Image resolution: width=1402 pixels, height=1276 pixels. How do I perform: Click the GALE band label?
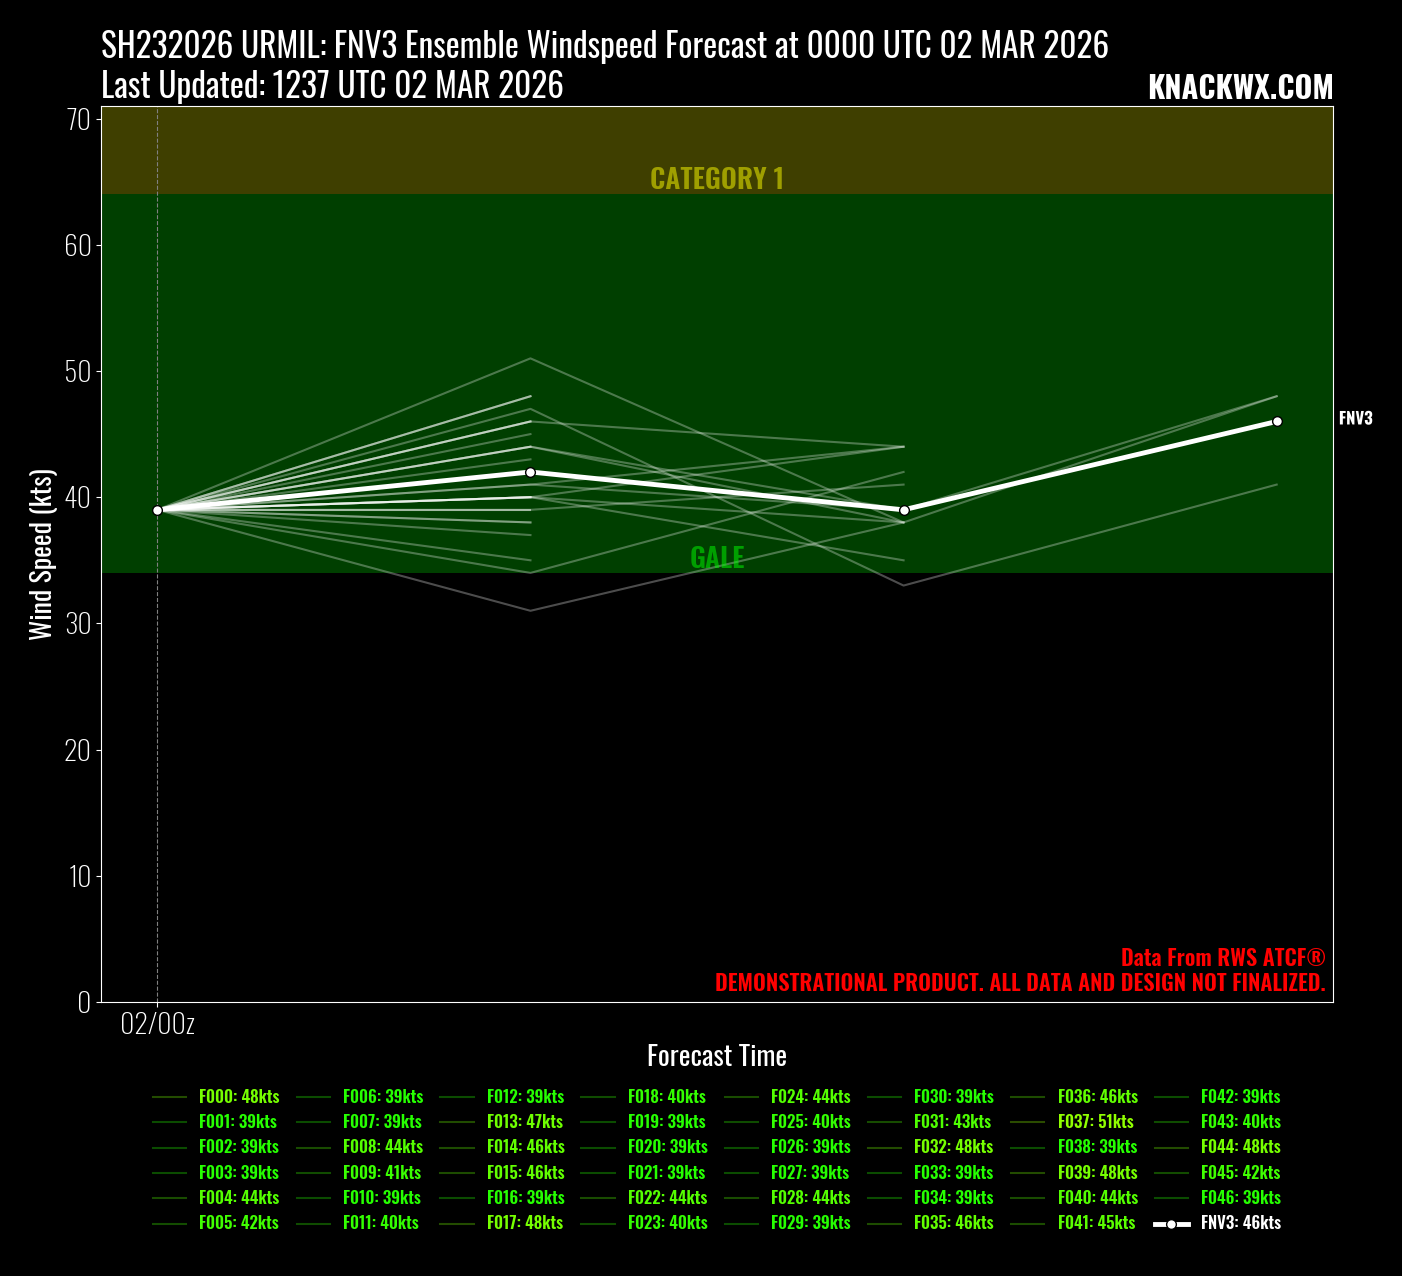click(x=717, y=558)
